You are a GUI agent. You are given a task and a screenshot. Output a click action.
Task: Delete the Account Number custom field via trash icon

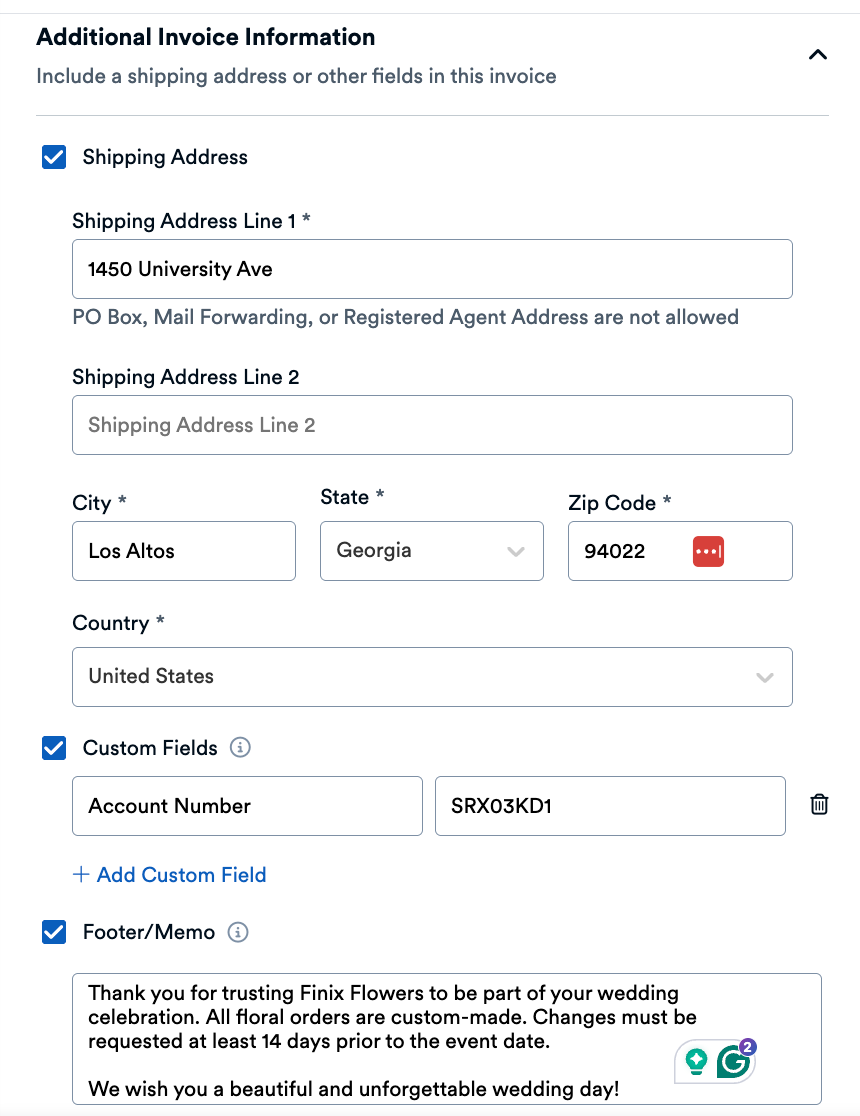(819, 804)
